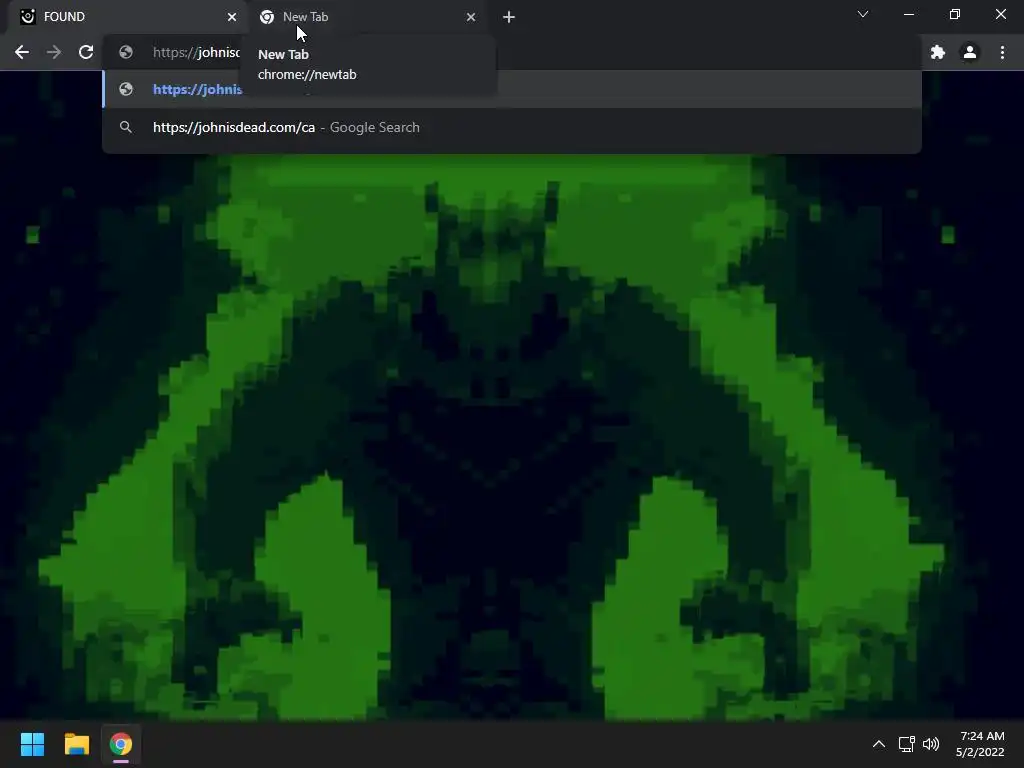Open the profile avatar menu
This screenshot has height=768, width=1024.
970,52
